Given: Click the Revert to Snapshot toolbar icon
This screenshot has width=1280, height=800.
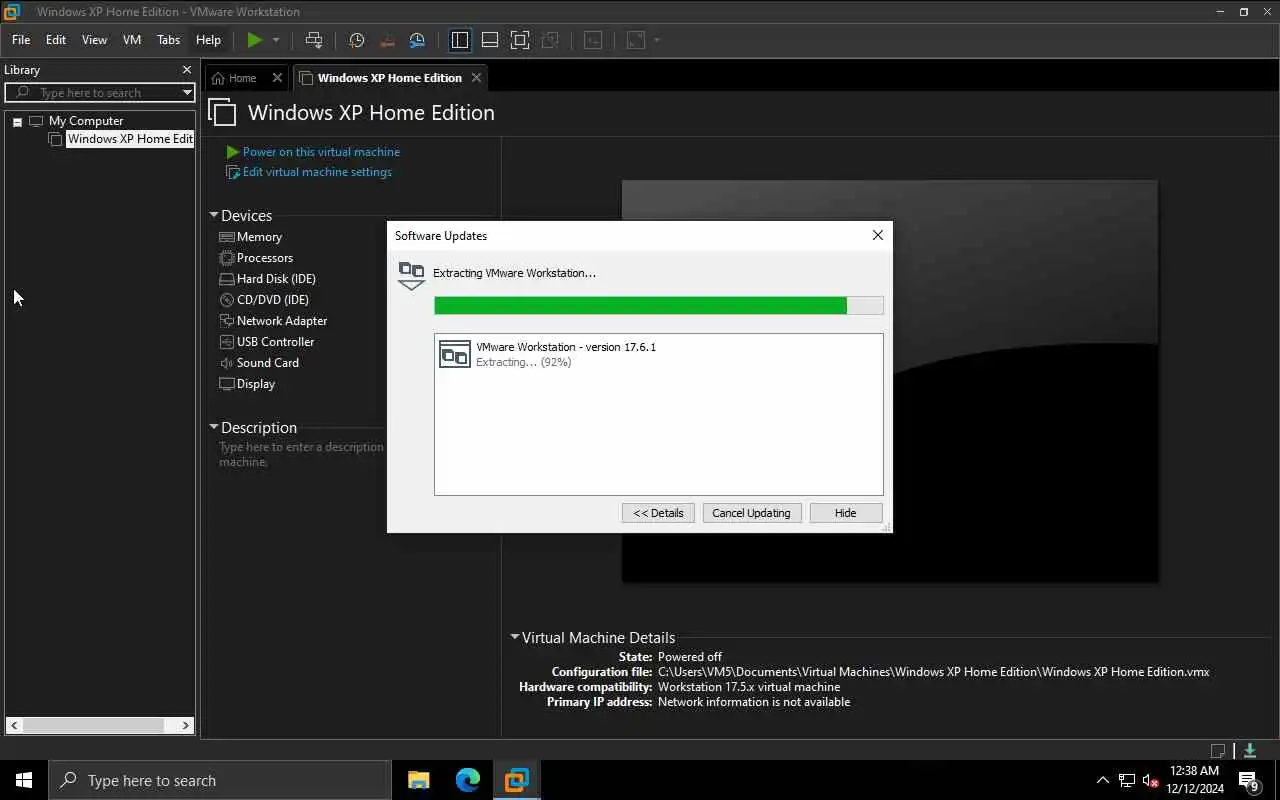Looking at the screenshot, I should pos(387,40).
